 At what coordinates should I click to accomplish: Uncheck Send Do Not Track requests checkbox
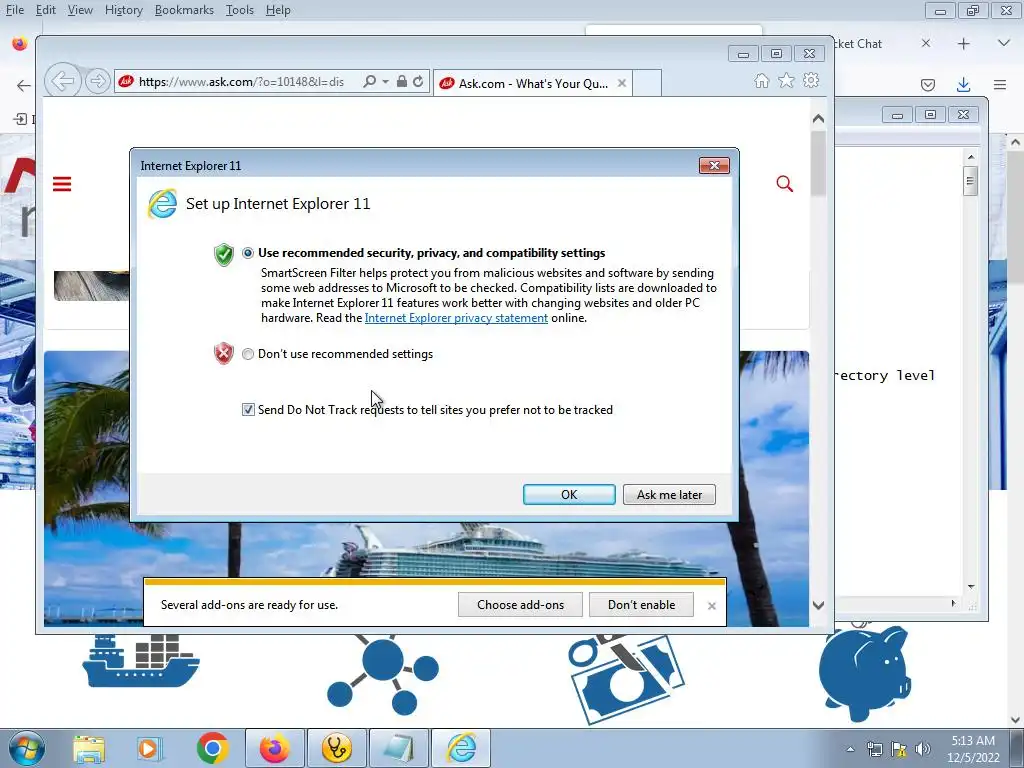click(x=248, y=409)
